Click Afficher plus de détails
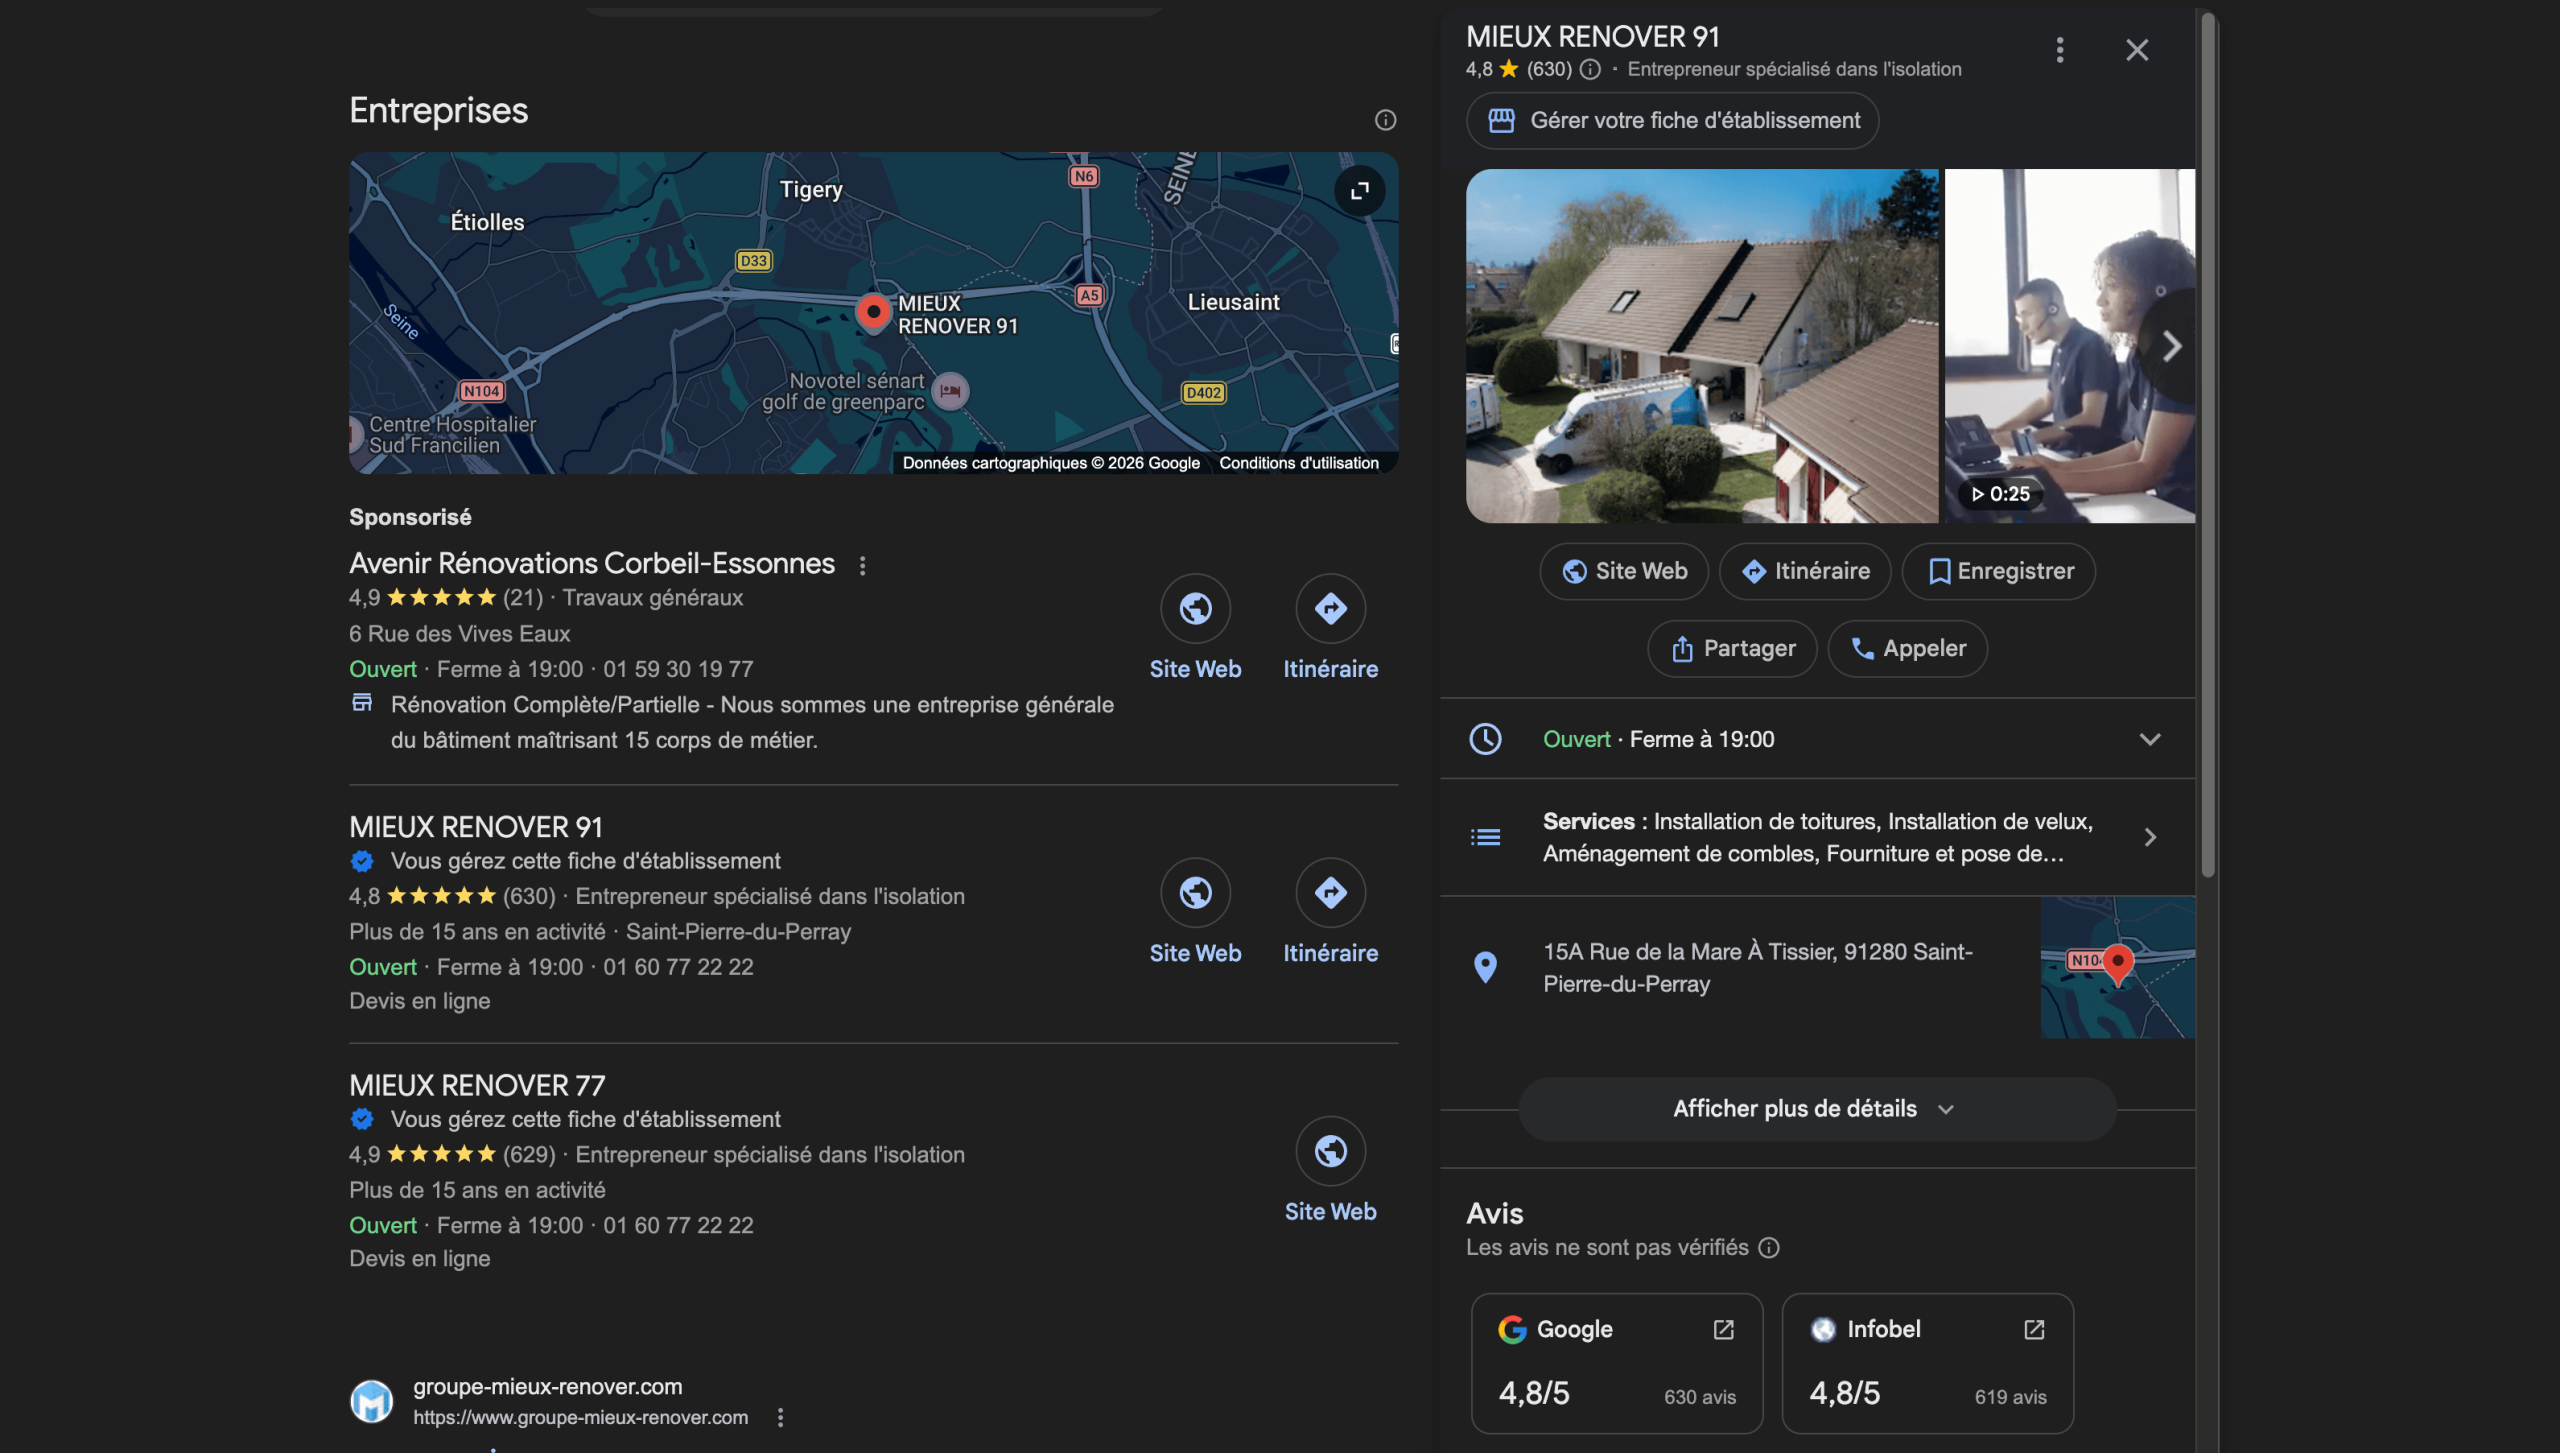2560x1453 pixels. 1817,1109
